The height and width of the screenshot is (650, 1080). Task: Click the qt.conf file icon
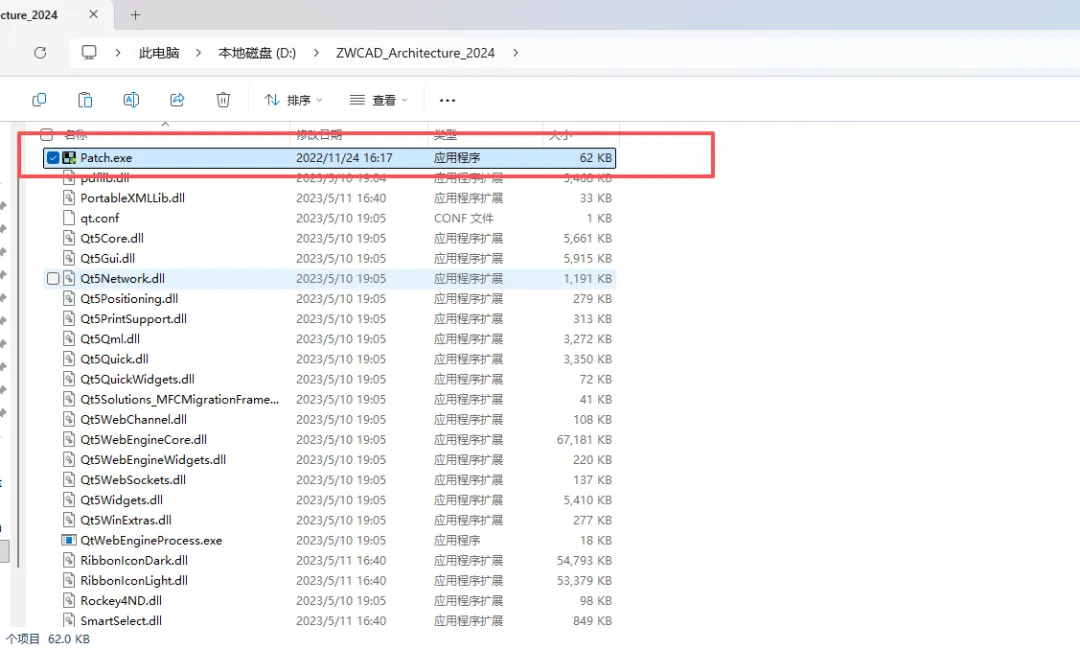pos(69,218)
